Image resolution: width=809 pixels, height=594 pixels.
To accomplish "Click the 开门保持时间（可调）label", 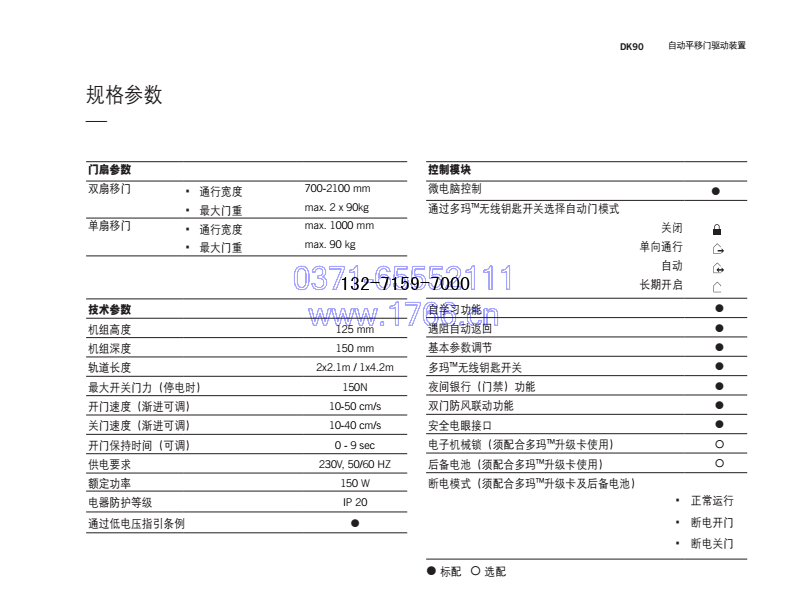I will click(x=139, y=445).
